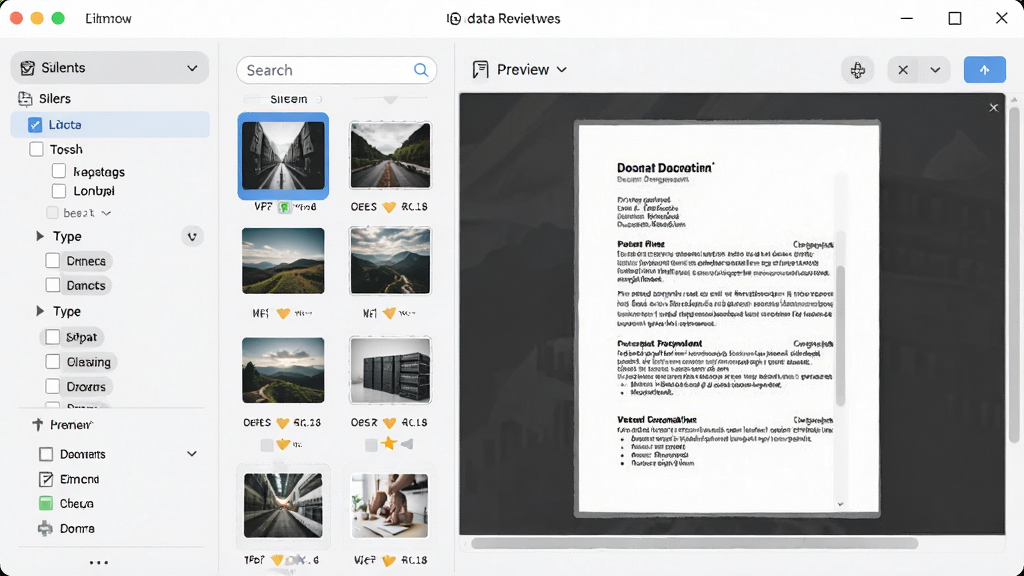The height and width of the screenshot is (576, 1024).
Task: Click the plus icon next to Premenr
Action: 38,424
